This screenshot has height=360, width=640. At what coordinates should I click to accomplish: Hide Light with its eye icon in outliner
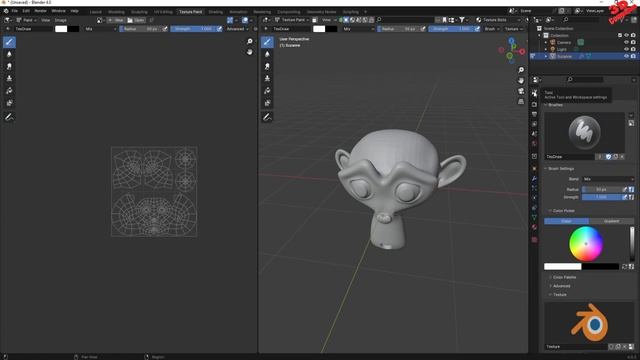click(x=627, y=49)
